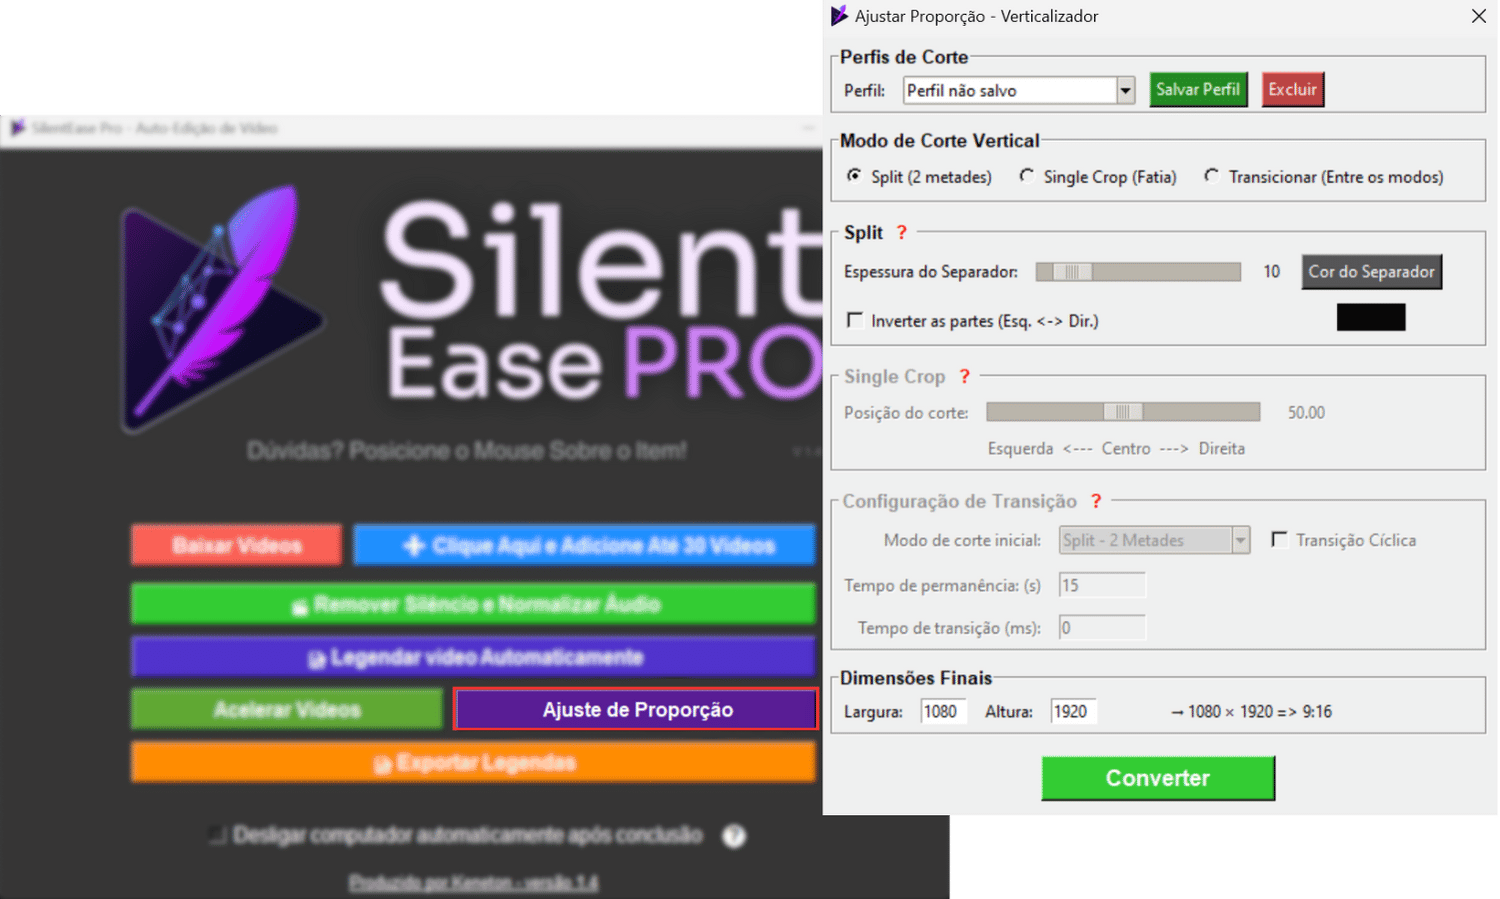This screenshot has width=1500, height=899.
Task: Click the Acelerar Vídeos button
Action: [x=287, y=709]
